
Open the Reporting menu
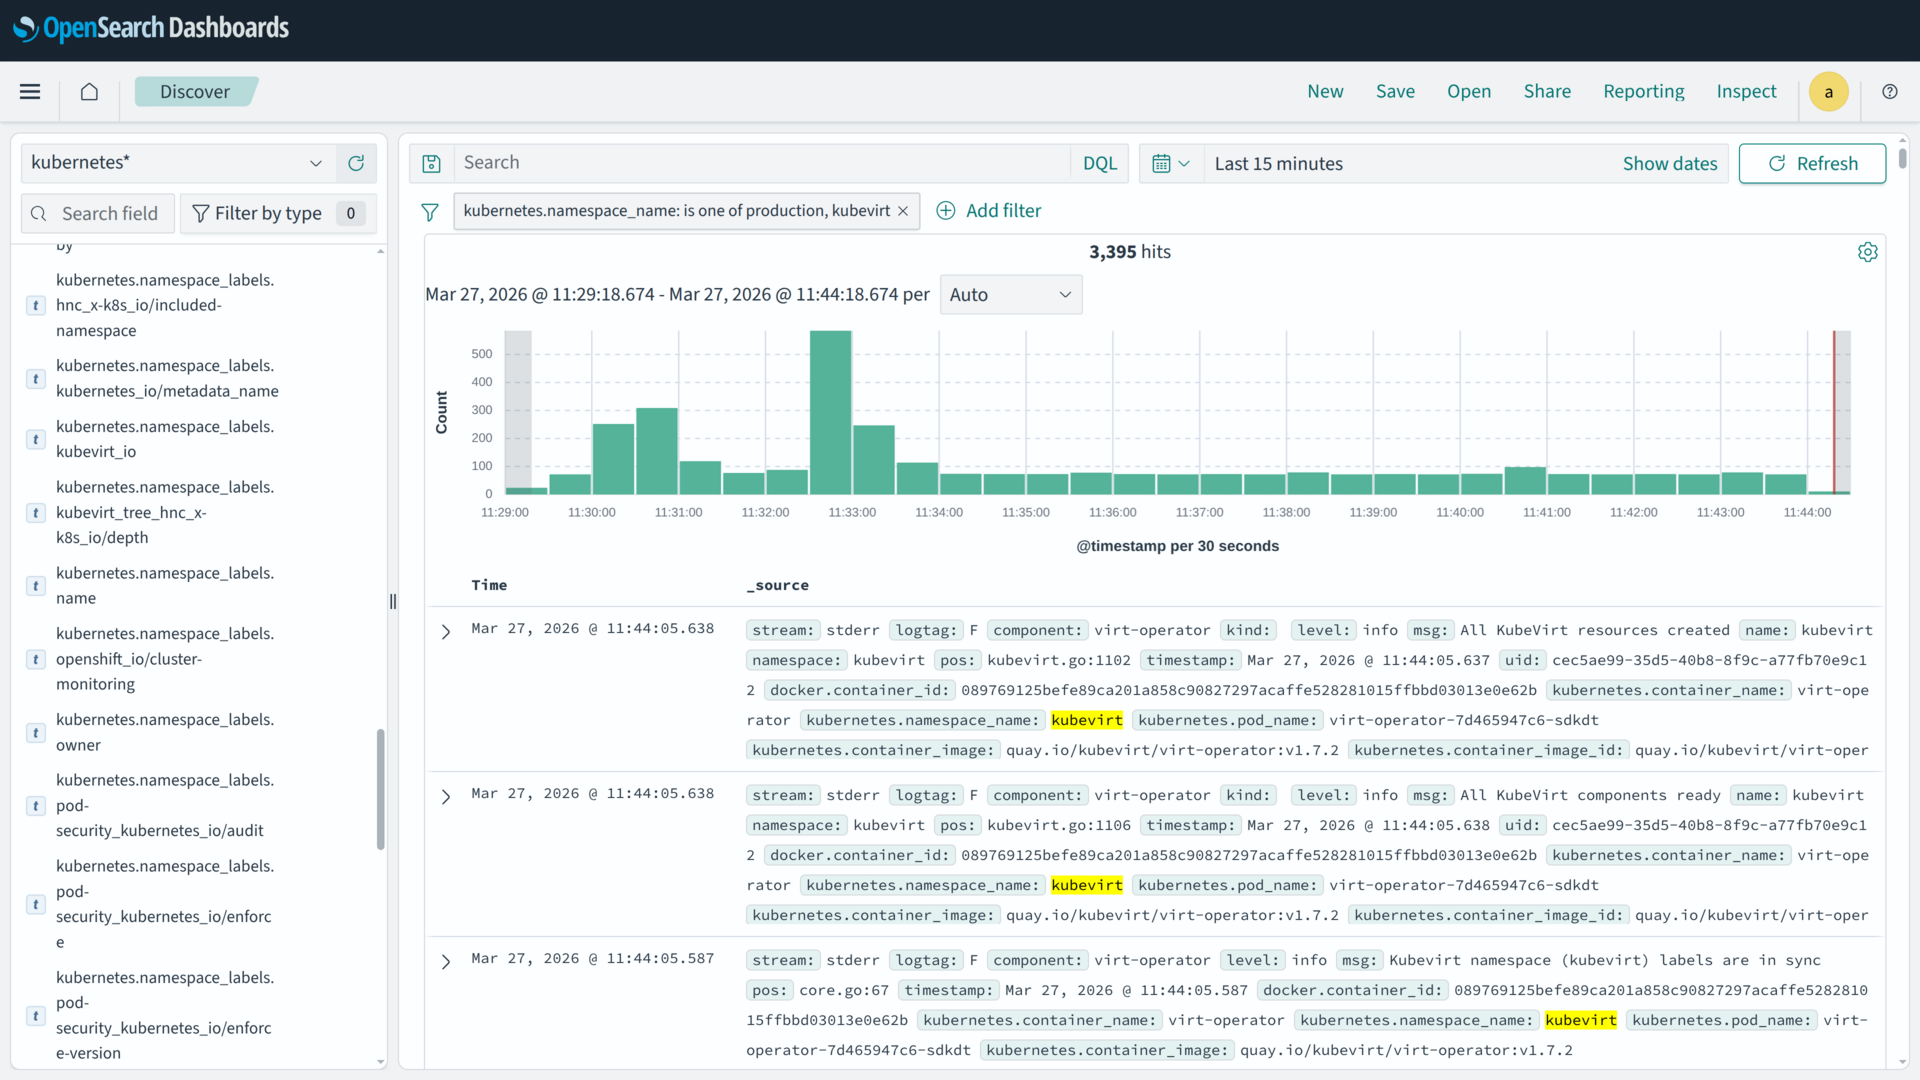pyautogui.click(x=1643, y=92)
